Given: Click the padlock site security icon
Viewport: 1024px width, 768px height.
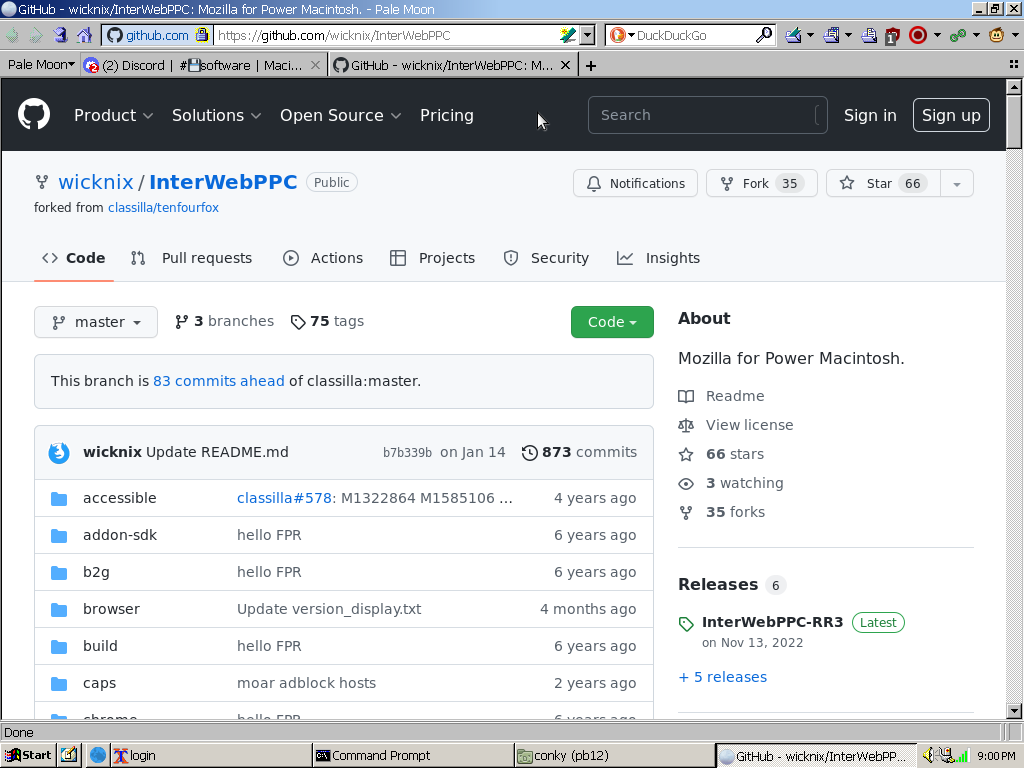Looking at the screenshot, I should (202, 35).
